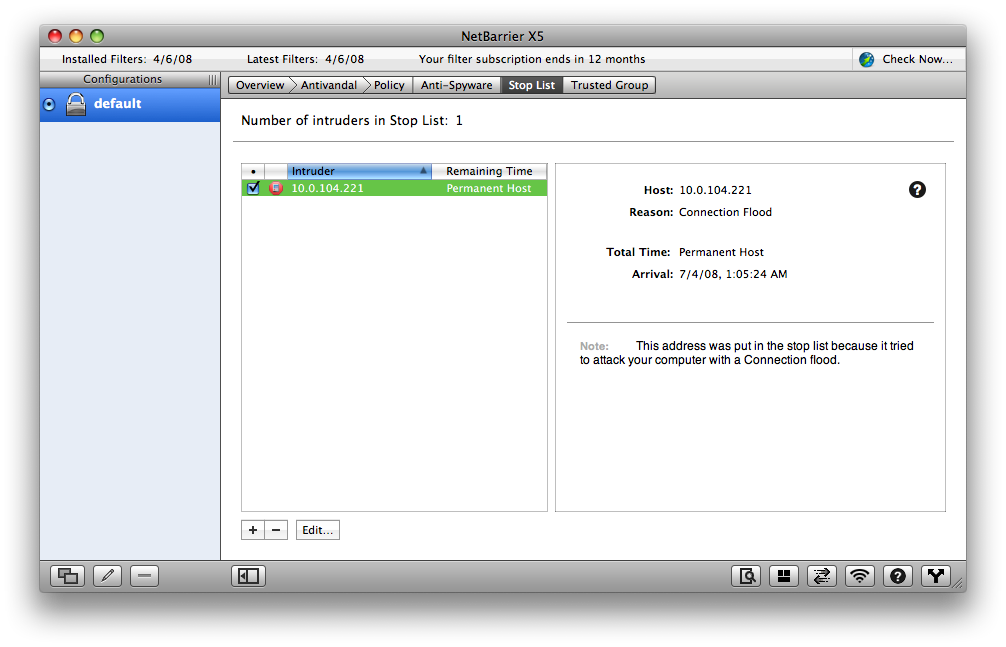Uncheck the 10.0.104.221 intruder checkbox
This screenshot has height=647, width=1006.
click(253, 188)
